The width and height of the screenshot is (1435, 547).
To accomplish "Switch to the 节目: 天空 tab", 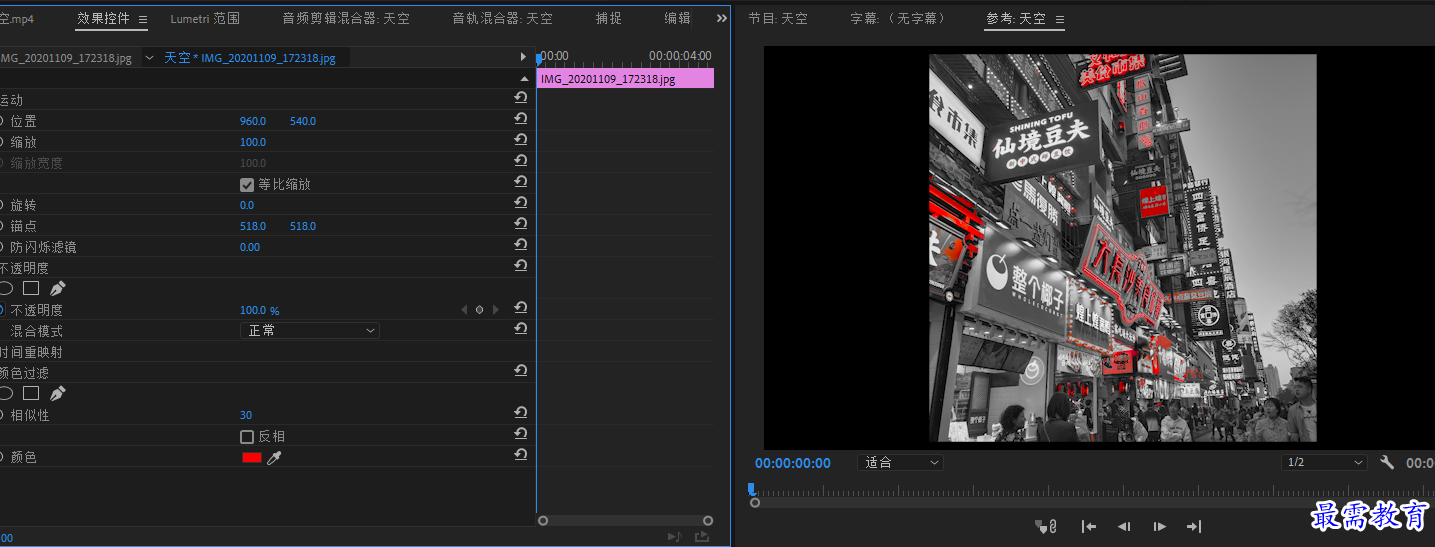I will (x=778, y=18).
